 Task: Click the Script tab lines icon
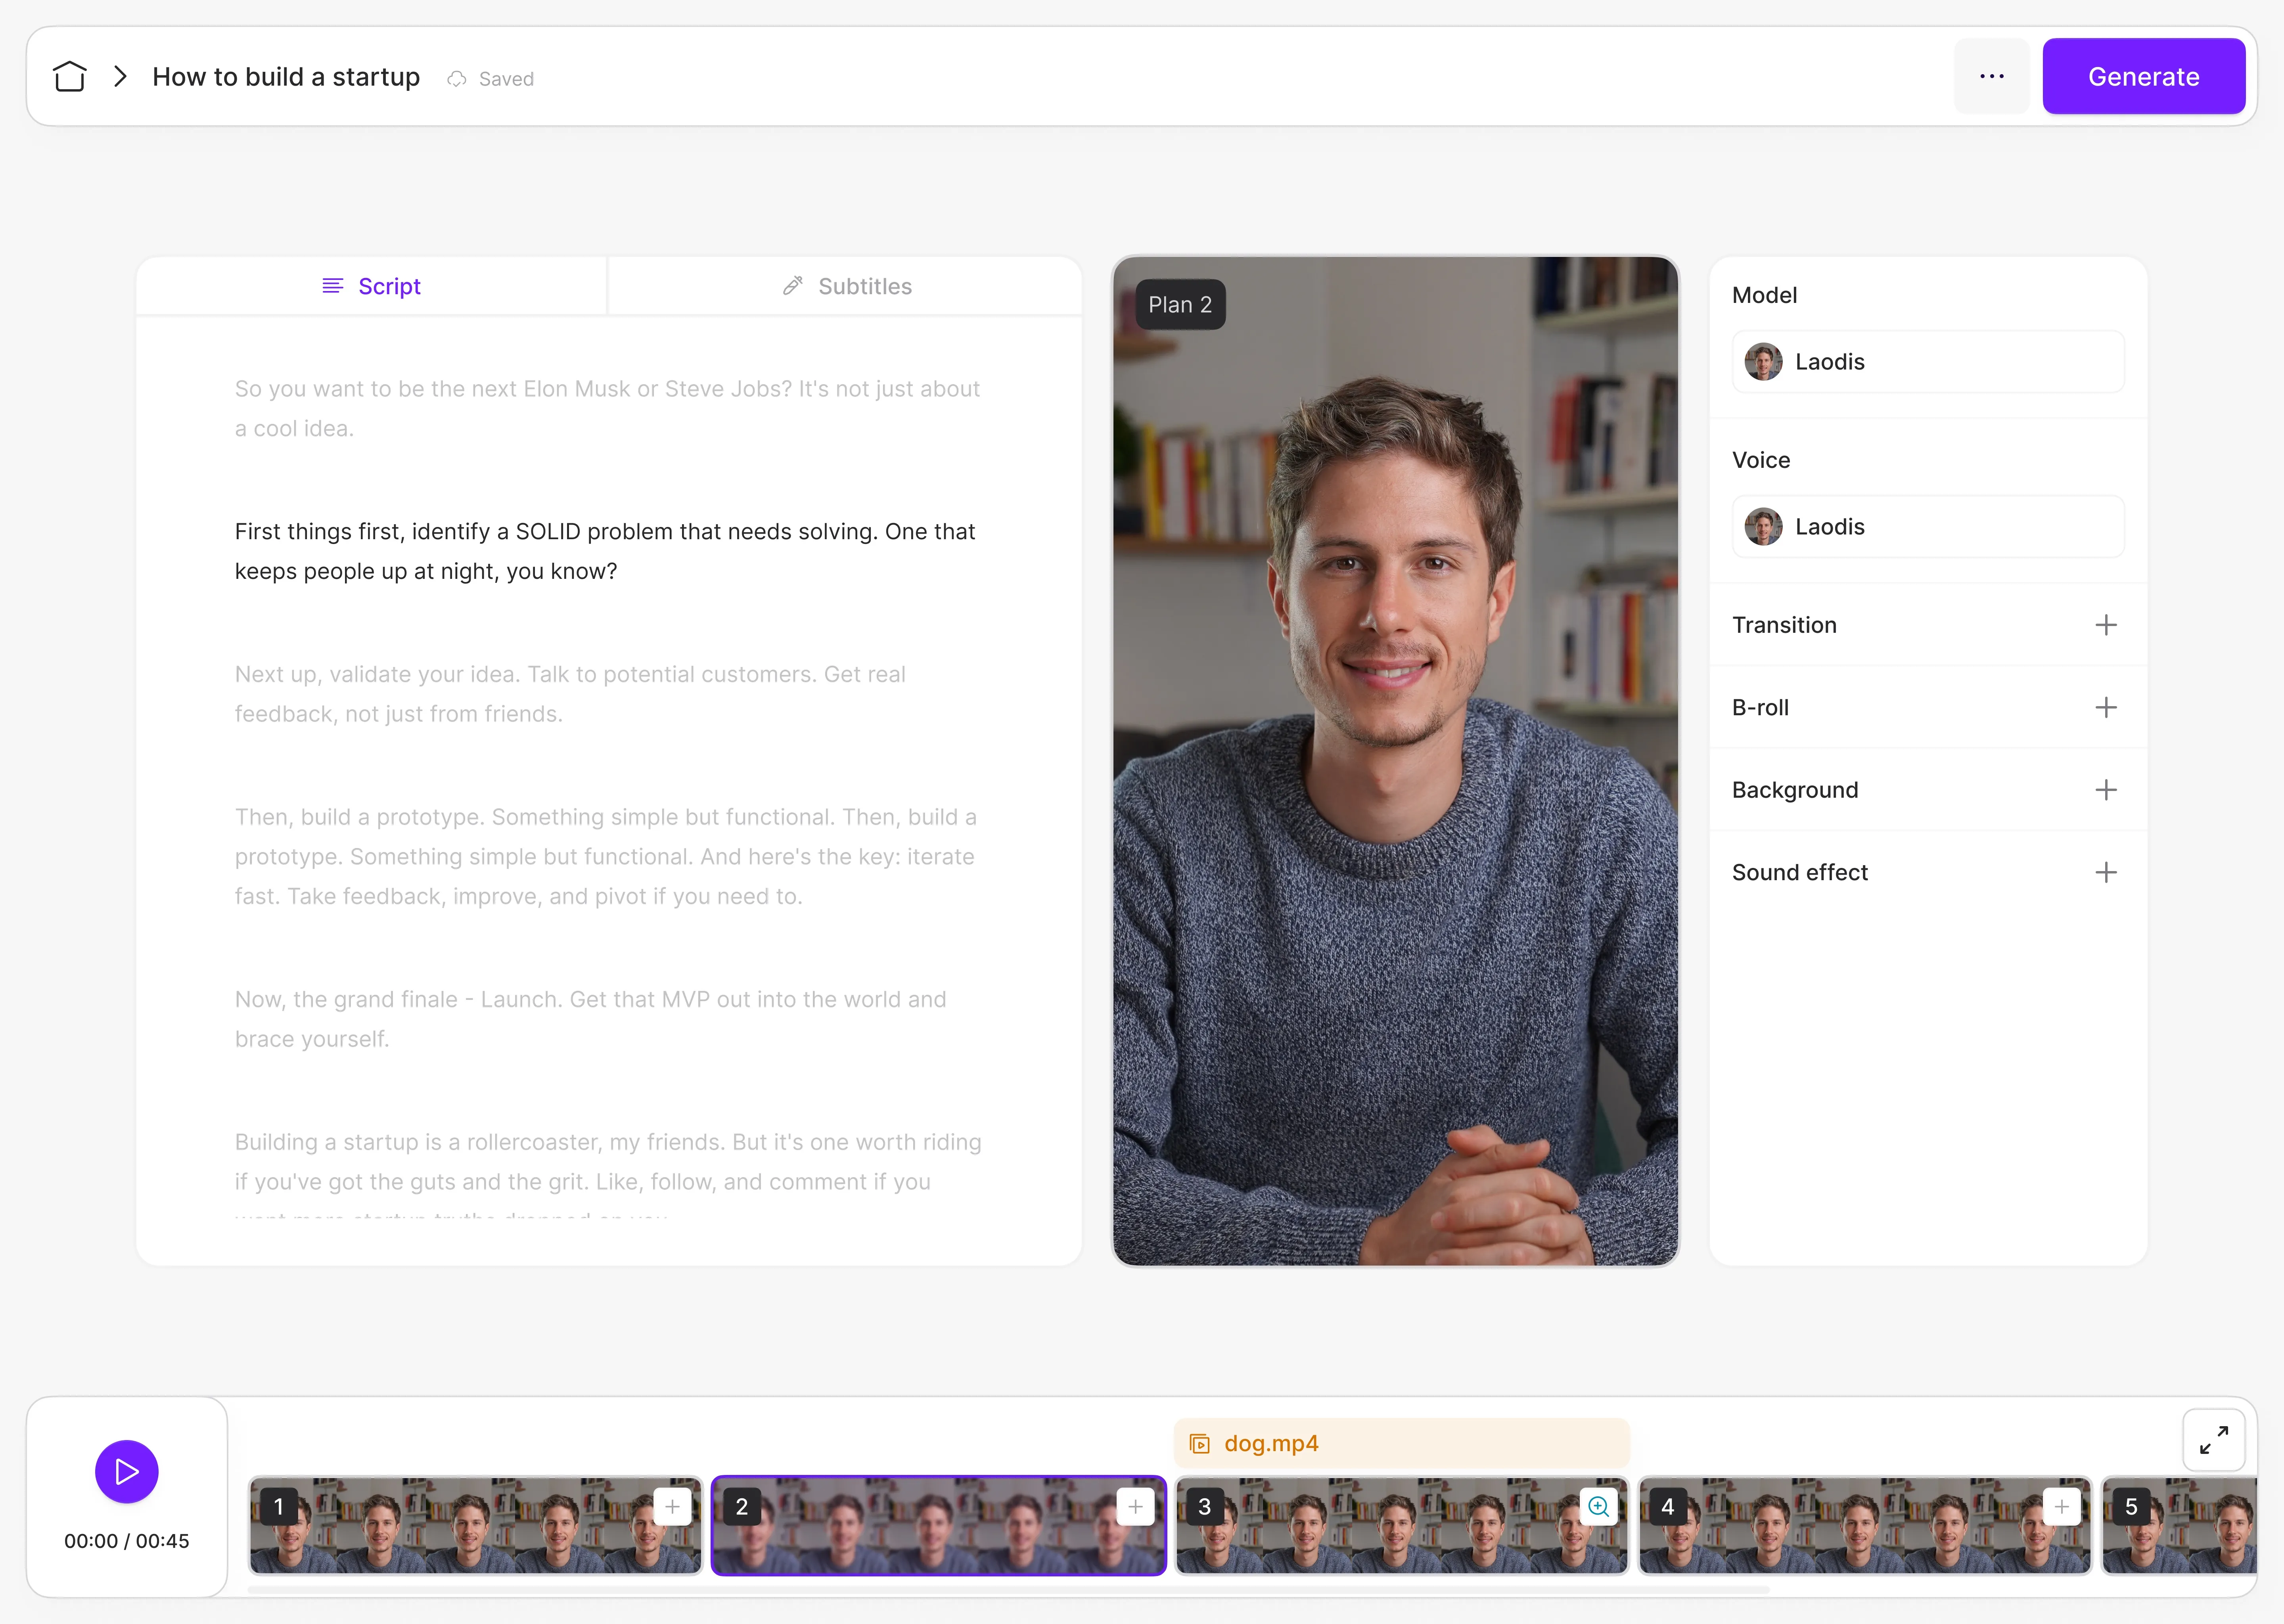click(333, 286)
